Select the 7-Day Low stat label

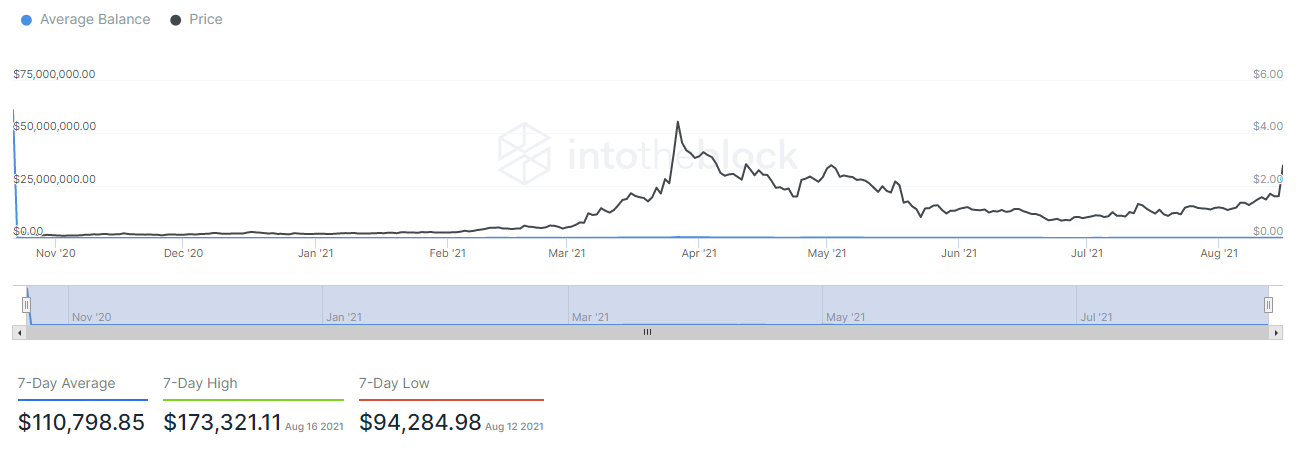click(394, 383)
